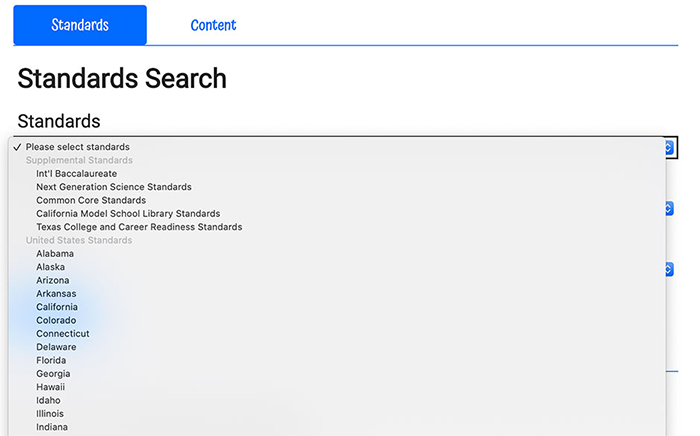Image resolution: width=700 pixels, height=436 pixels.
Task: Open the second blue dropdown arrow
Action: point(669,208)
